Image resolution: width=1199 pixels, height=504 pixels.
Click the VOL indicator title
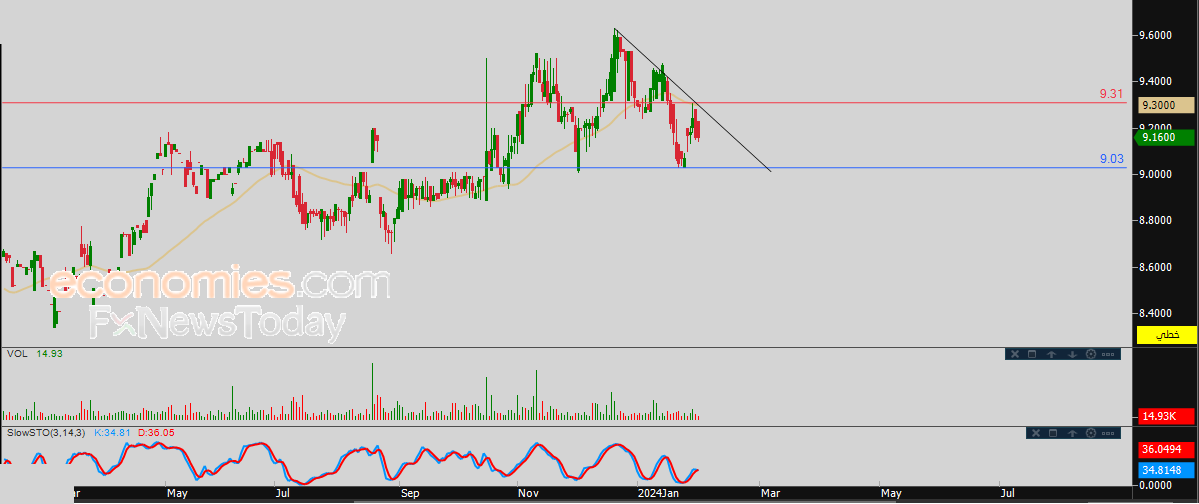[x=17, y=353]
